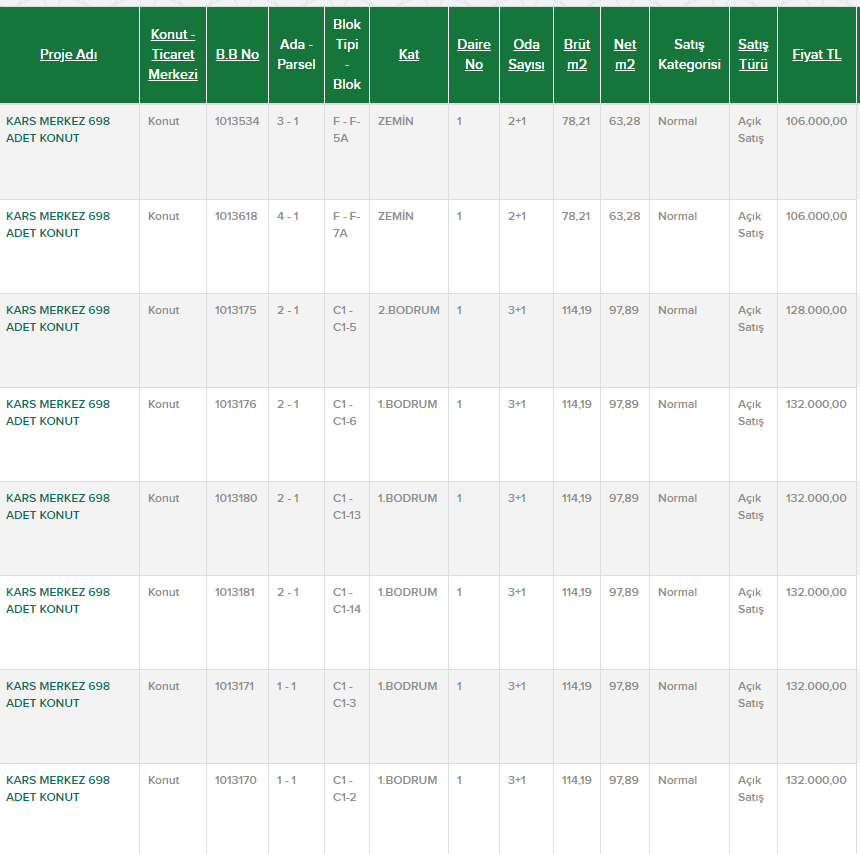
Task: Open project link in row with B.B No 1013618
Action: pyautogui.click(x=58, y=224)
